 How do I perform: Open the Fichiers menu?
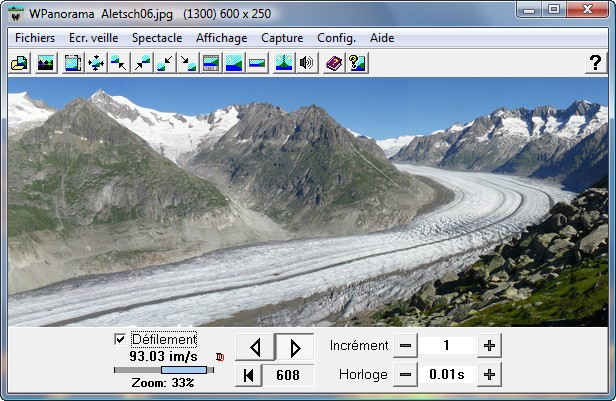[x=35, y=38]
